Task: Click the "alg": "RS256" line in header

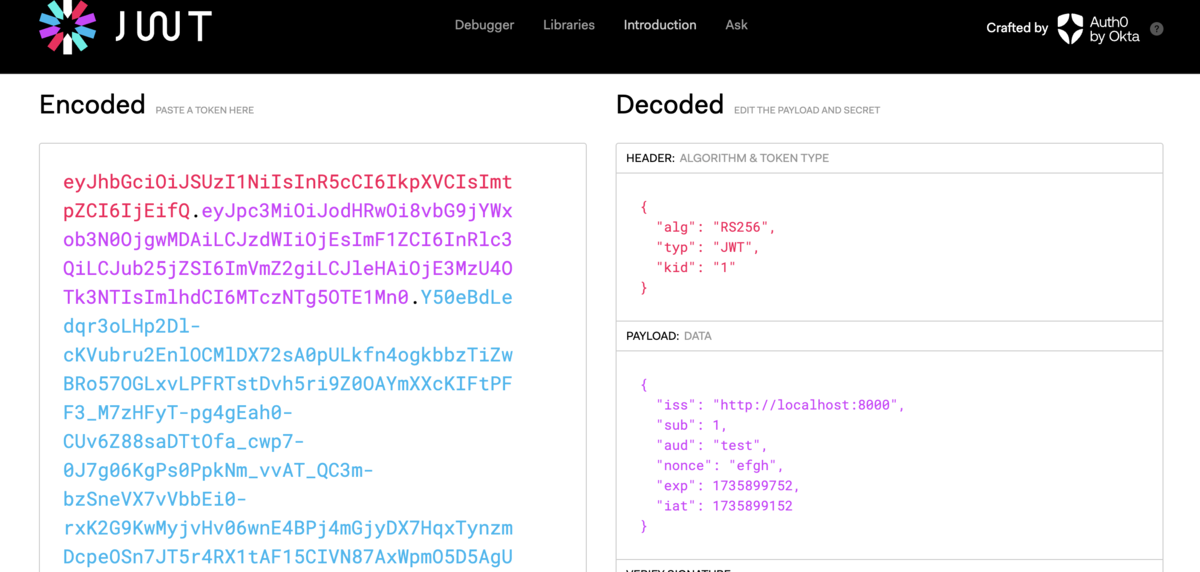Action: (716, 227)
